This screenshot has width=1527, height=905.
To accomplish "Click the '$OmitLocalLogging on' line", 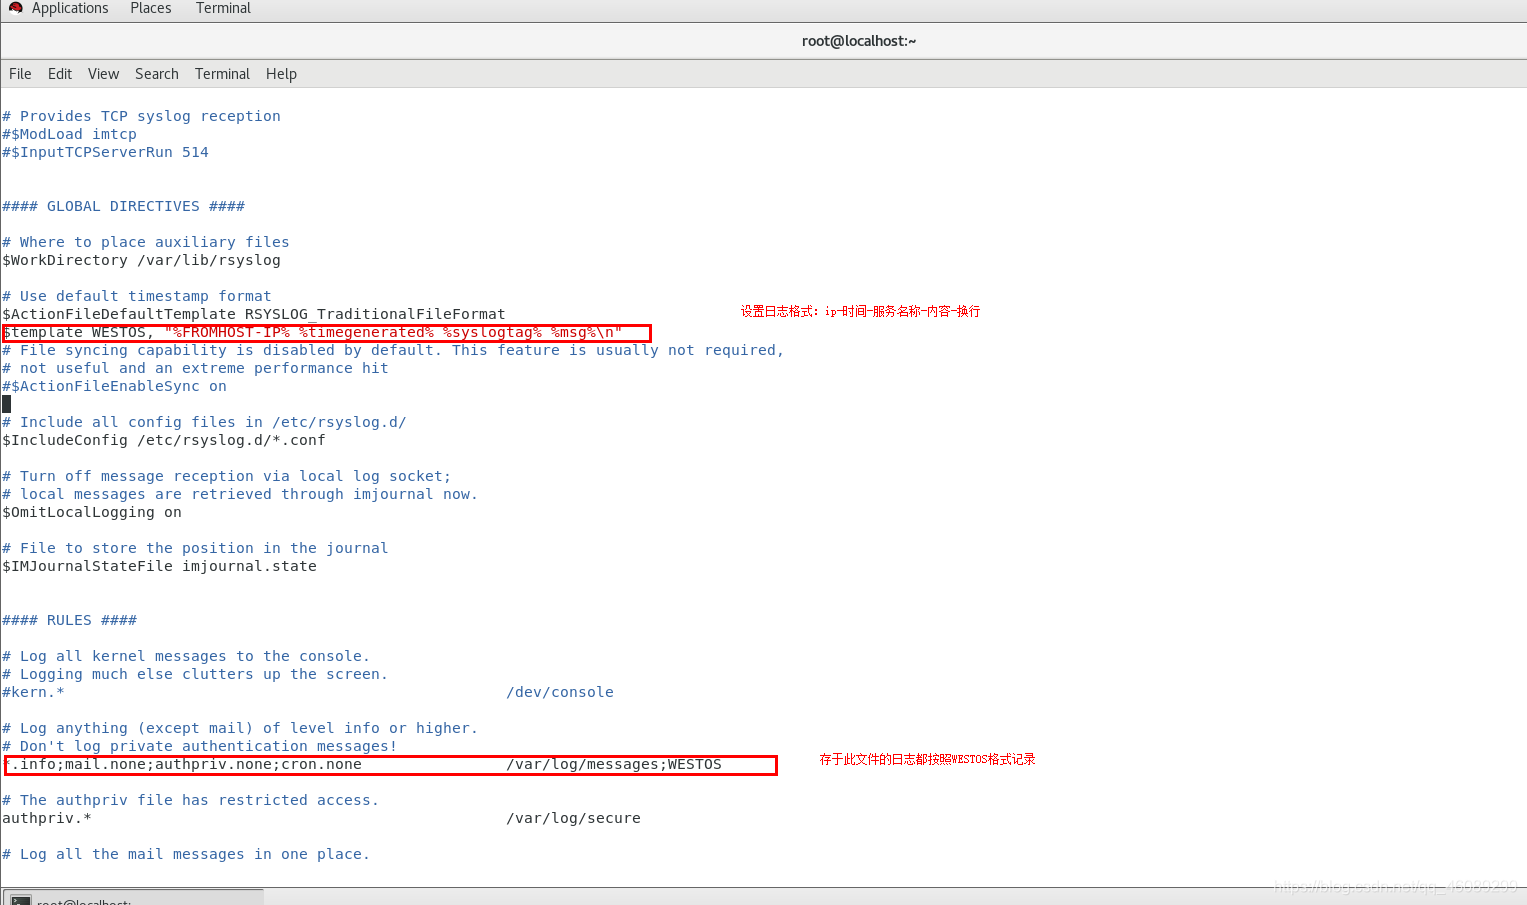I will [92, 512].
